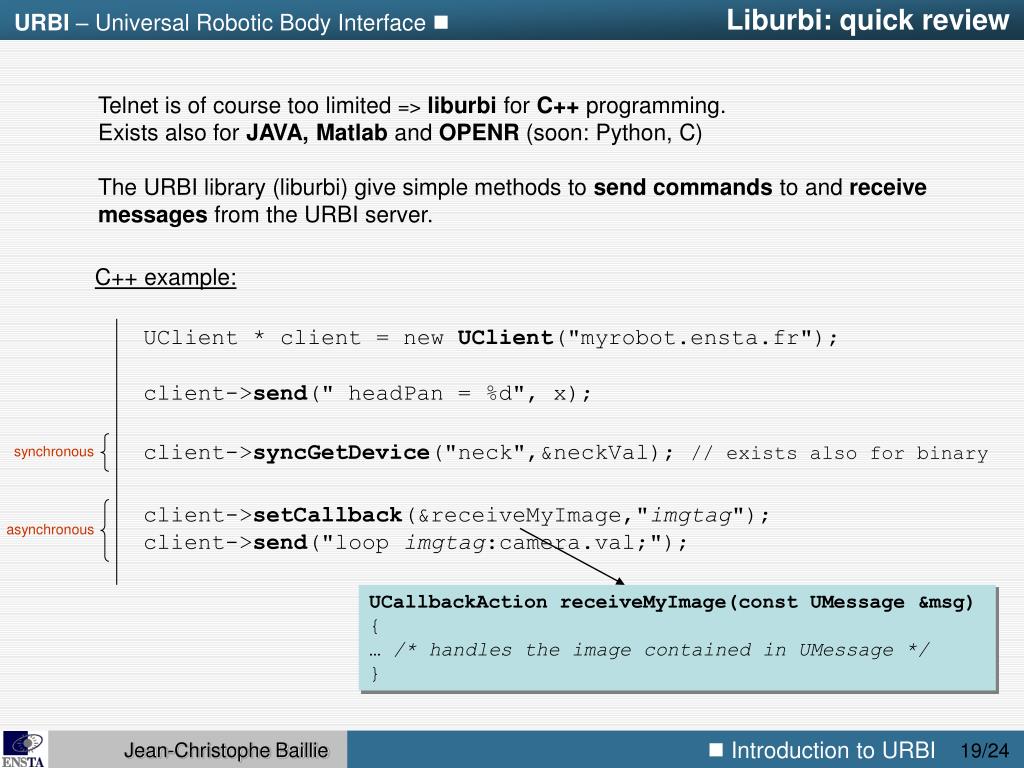1024x768 pixels.
Task: Click the setCallback code line
Action: point(456,516)
